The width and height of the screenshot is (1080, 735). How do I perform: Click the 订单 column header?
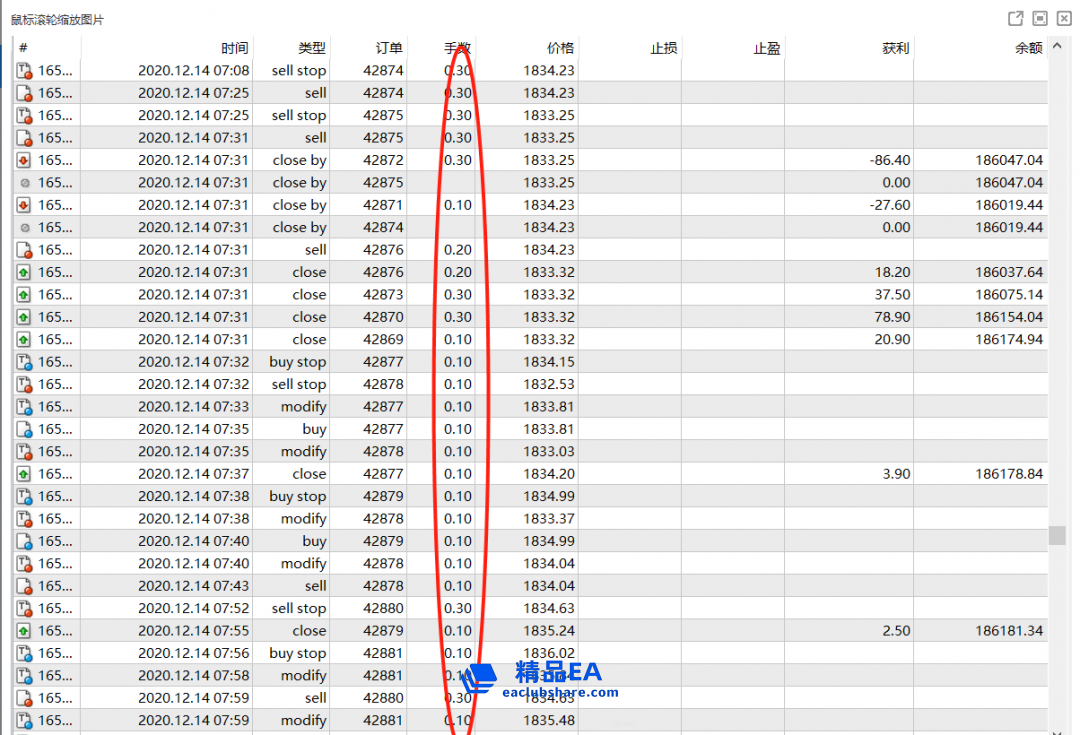[x=389, y=48]
